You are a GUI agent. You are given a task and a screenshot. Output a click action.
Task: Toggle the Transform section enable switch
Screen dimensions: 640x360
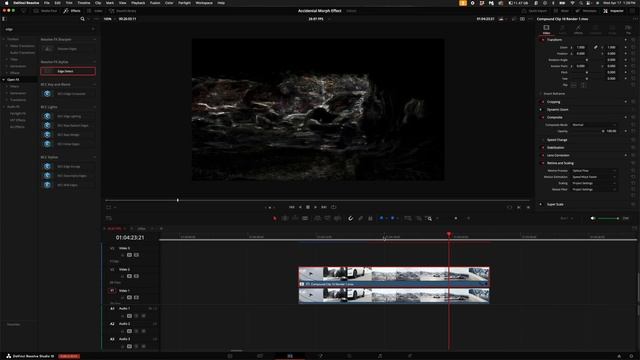pos(542,40)
